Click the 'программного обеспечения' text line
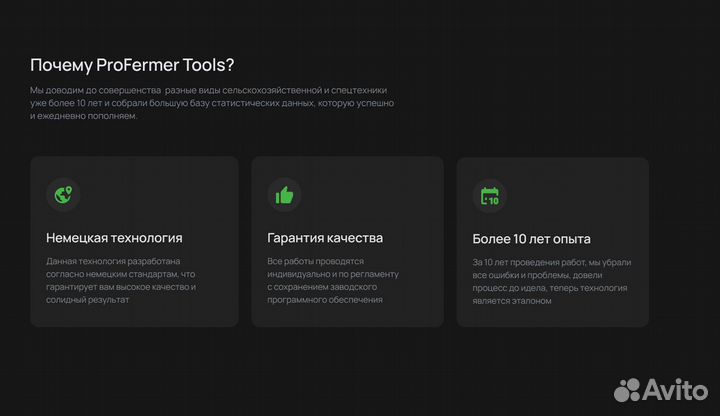The height and width of the screenshot is (416, 720). 325,300
